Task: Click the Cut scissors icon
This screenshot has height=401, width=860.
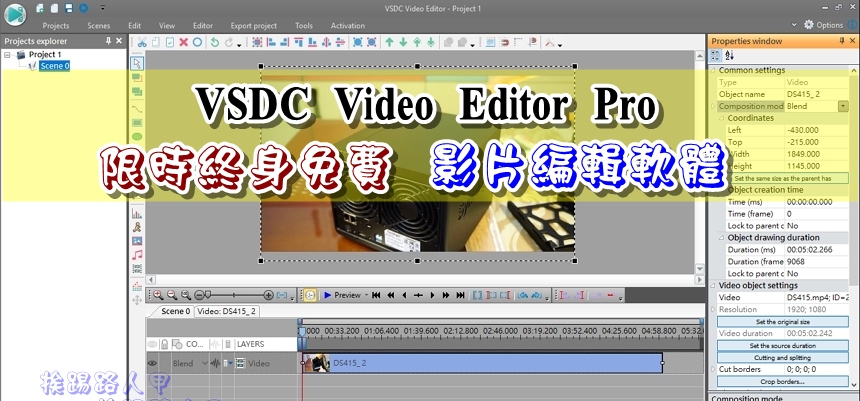Action: coord(142,42)
